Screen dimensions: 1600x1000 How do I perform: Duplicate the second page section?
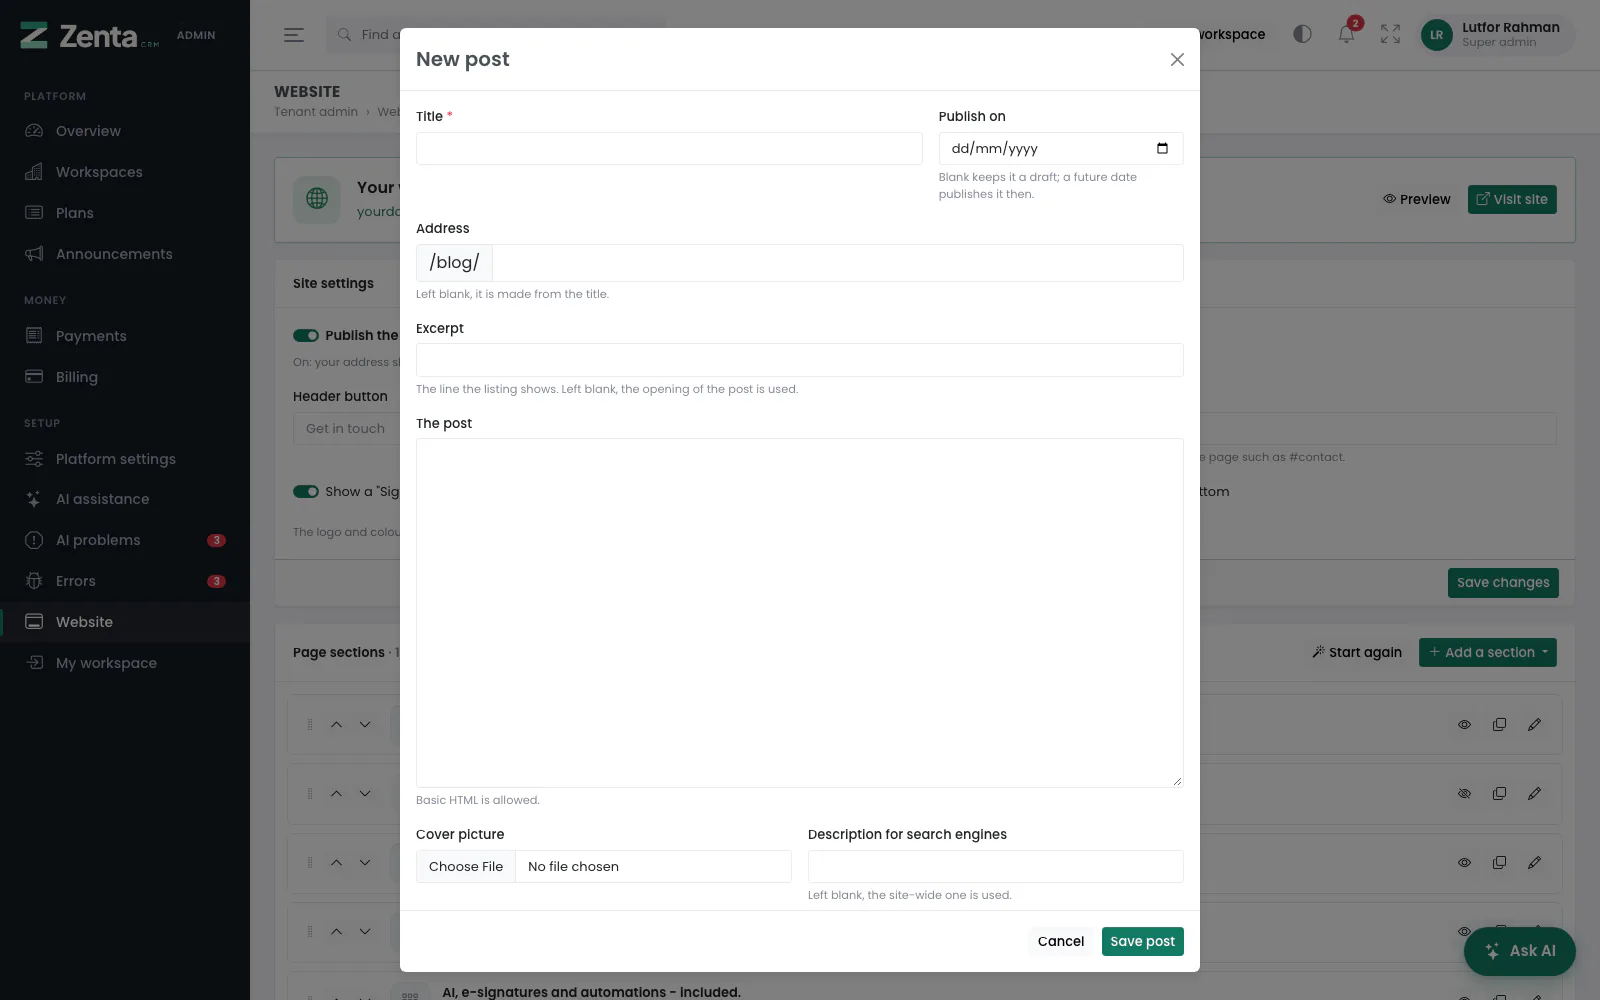(x=1499, y=793)
